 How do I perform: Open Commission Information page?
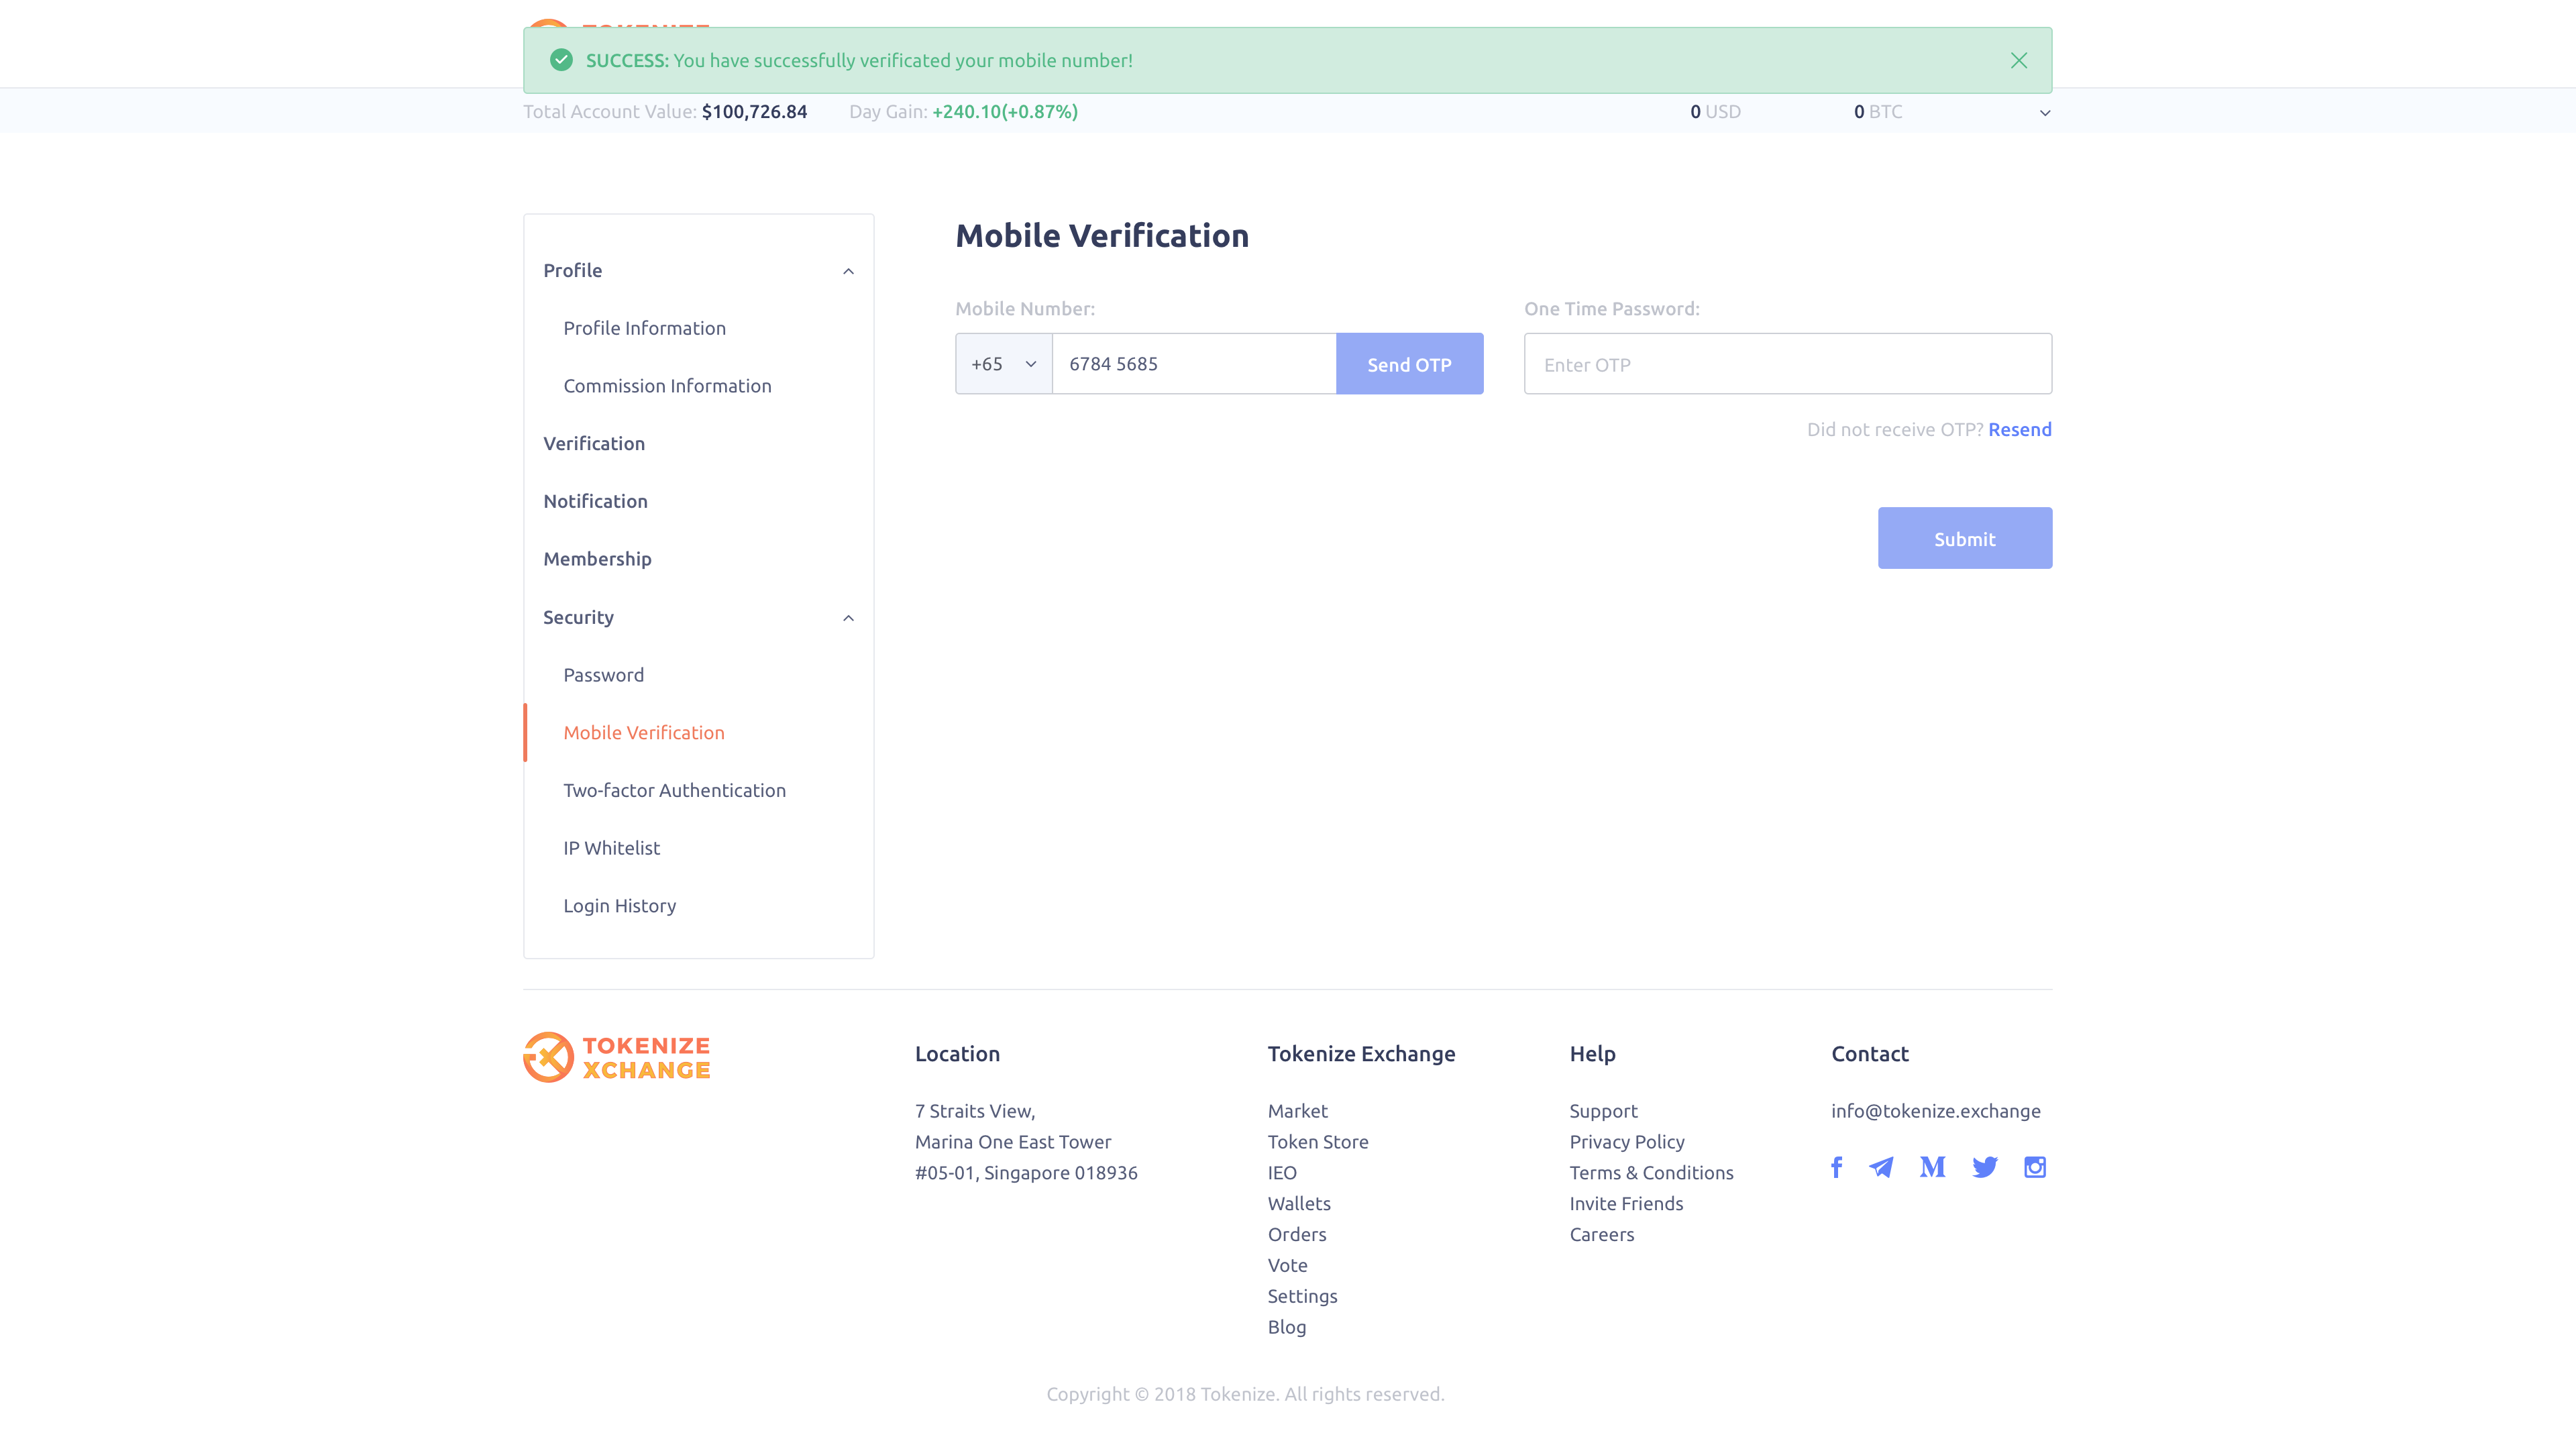click(x=667, y=386)
